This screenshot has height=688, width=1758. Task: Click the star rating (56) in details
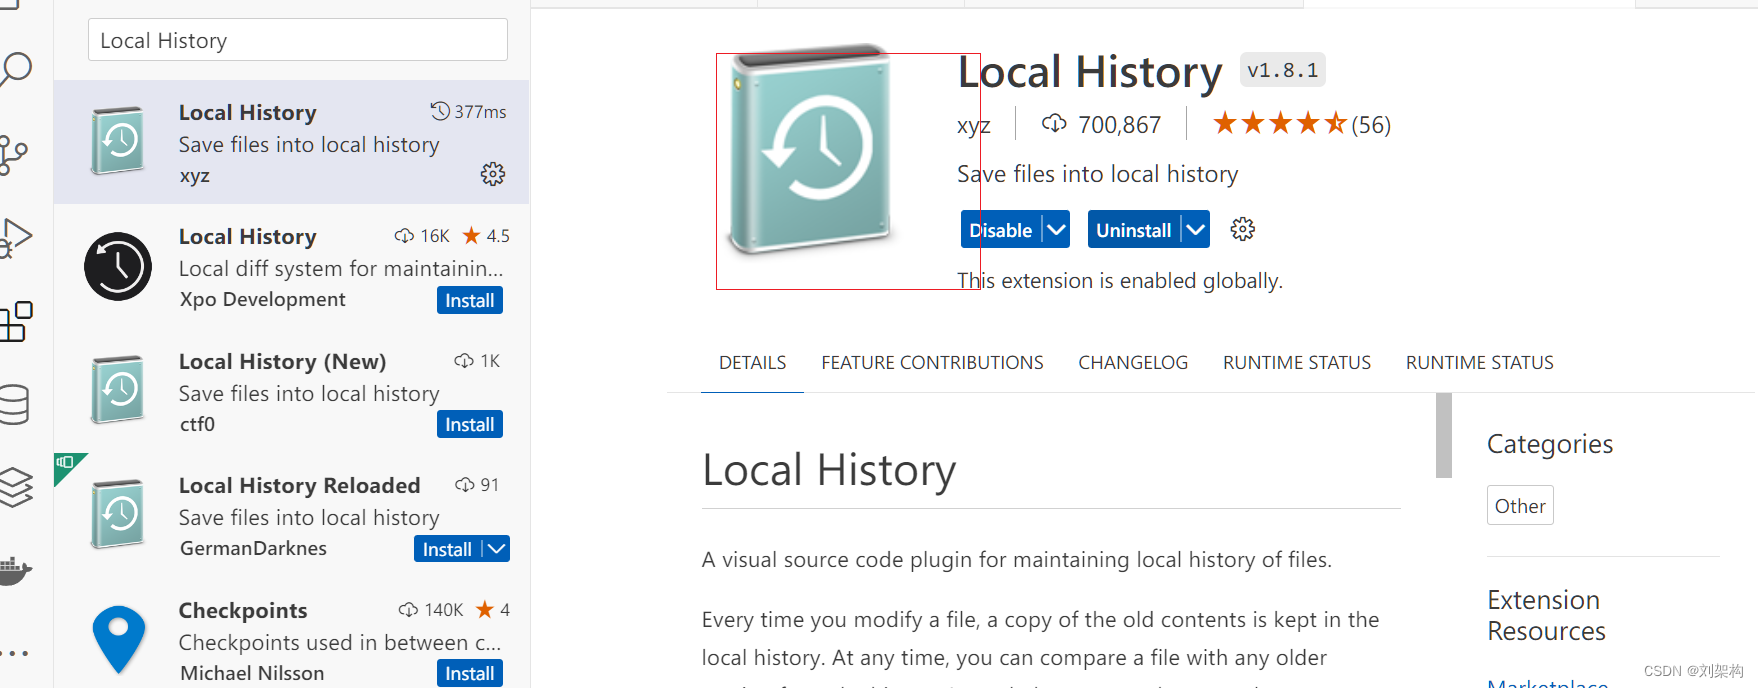point(1301,124)
